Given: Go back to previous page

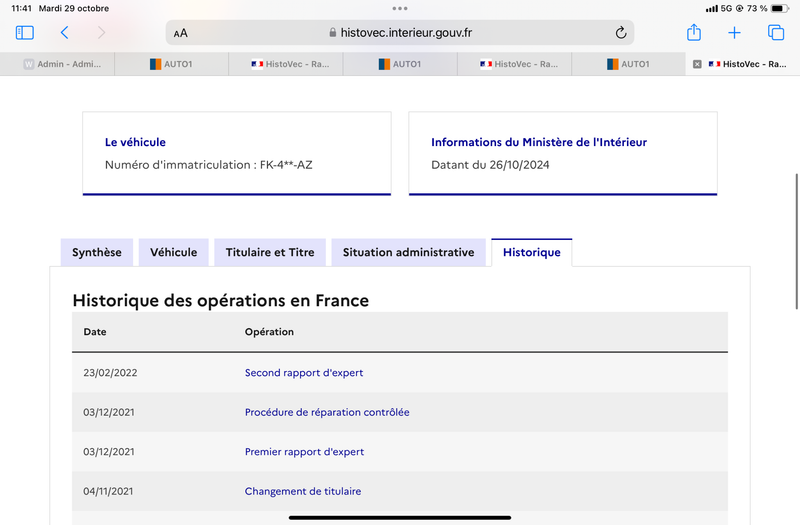Looking at the screenshot, I should [x=64, y=33].
